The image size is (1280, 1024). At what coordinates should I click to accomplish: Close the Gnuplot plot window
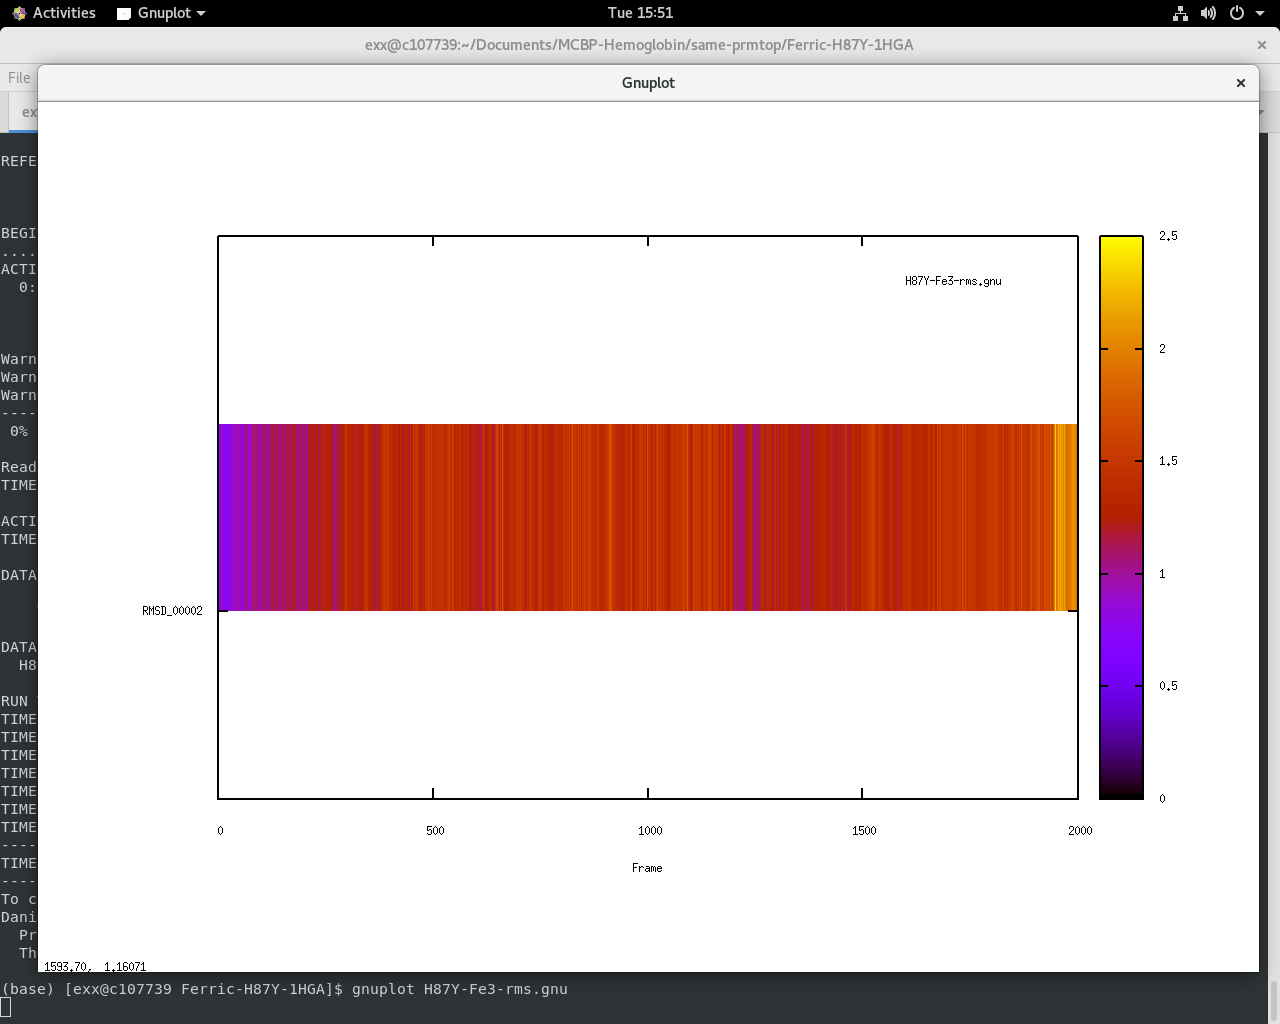pyautogui.click(x=1240, y=83)
